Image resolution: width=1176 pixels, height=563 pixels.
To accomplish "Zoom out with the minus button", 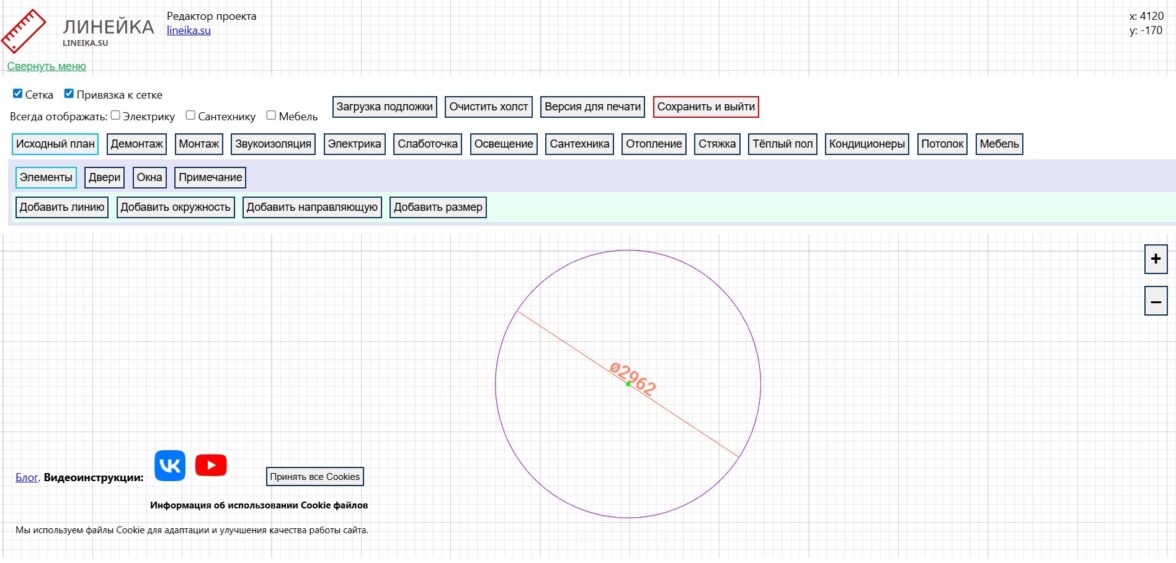I will [1156, 301].
